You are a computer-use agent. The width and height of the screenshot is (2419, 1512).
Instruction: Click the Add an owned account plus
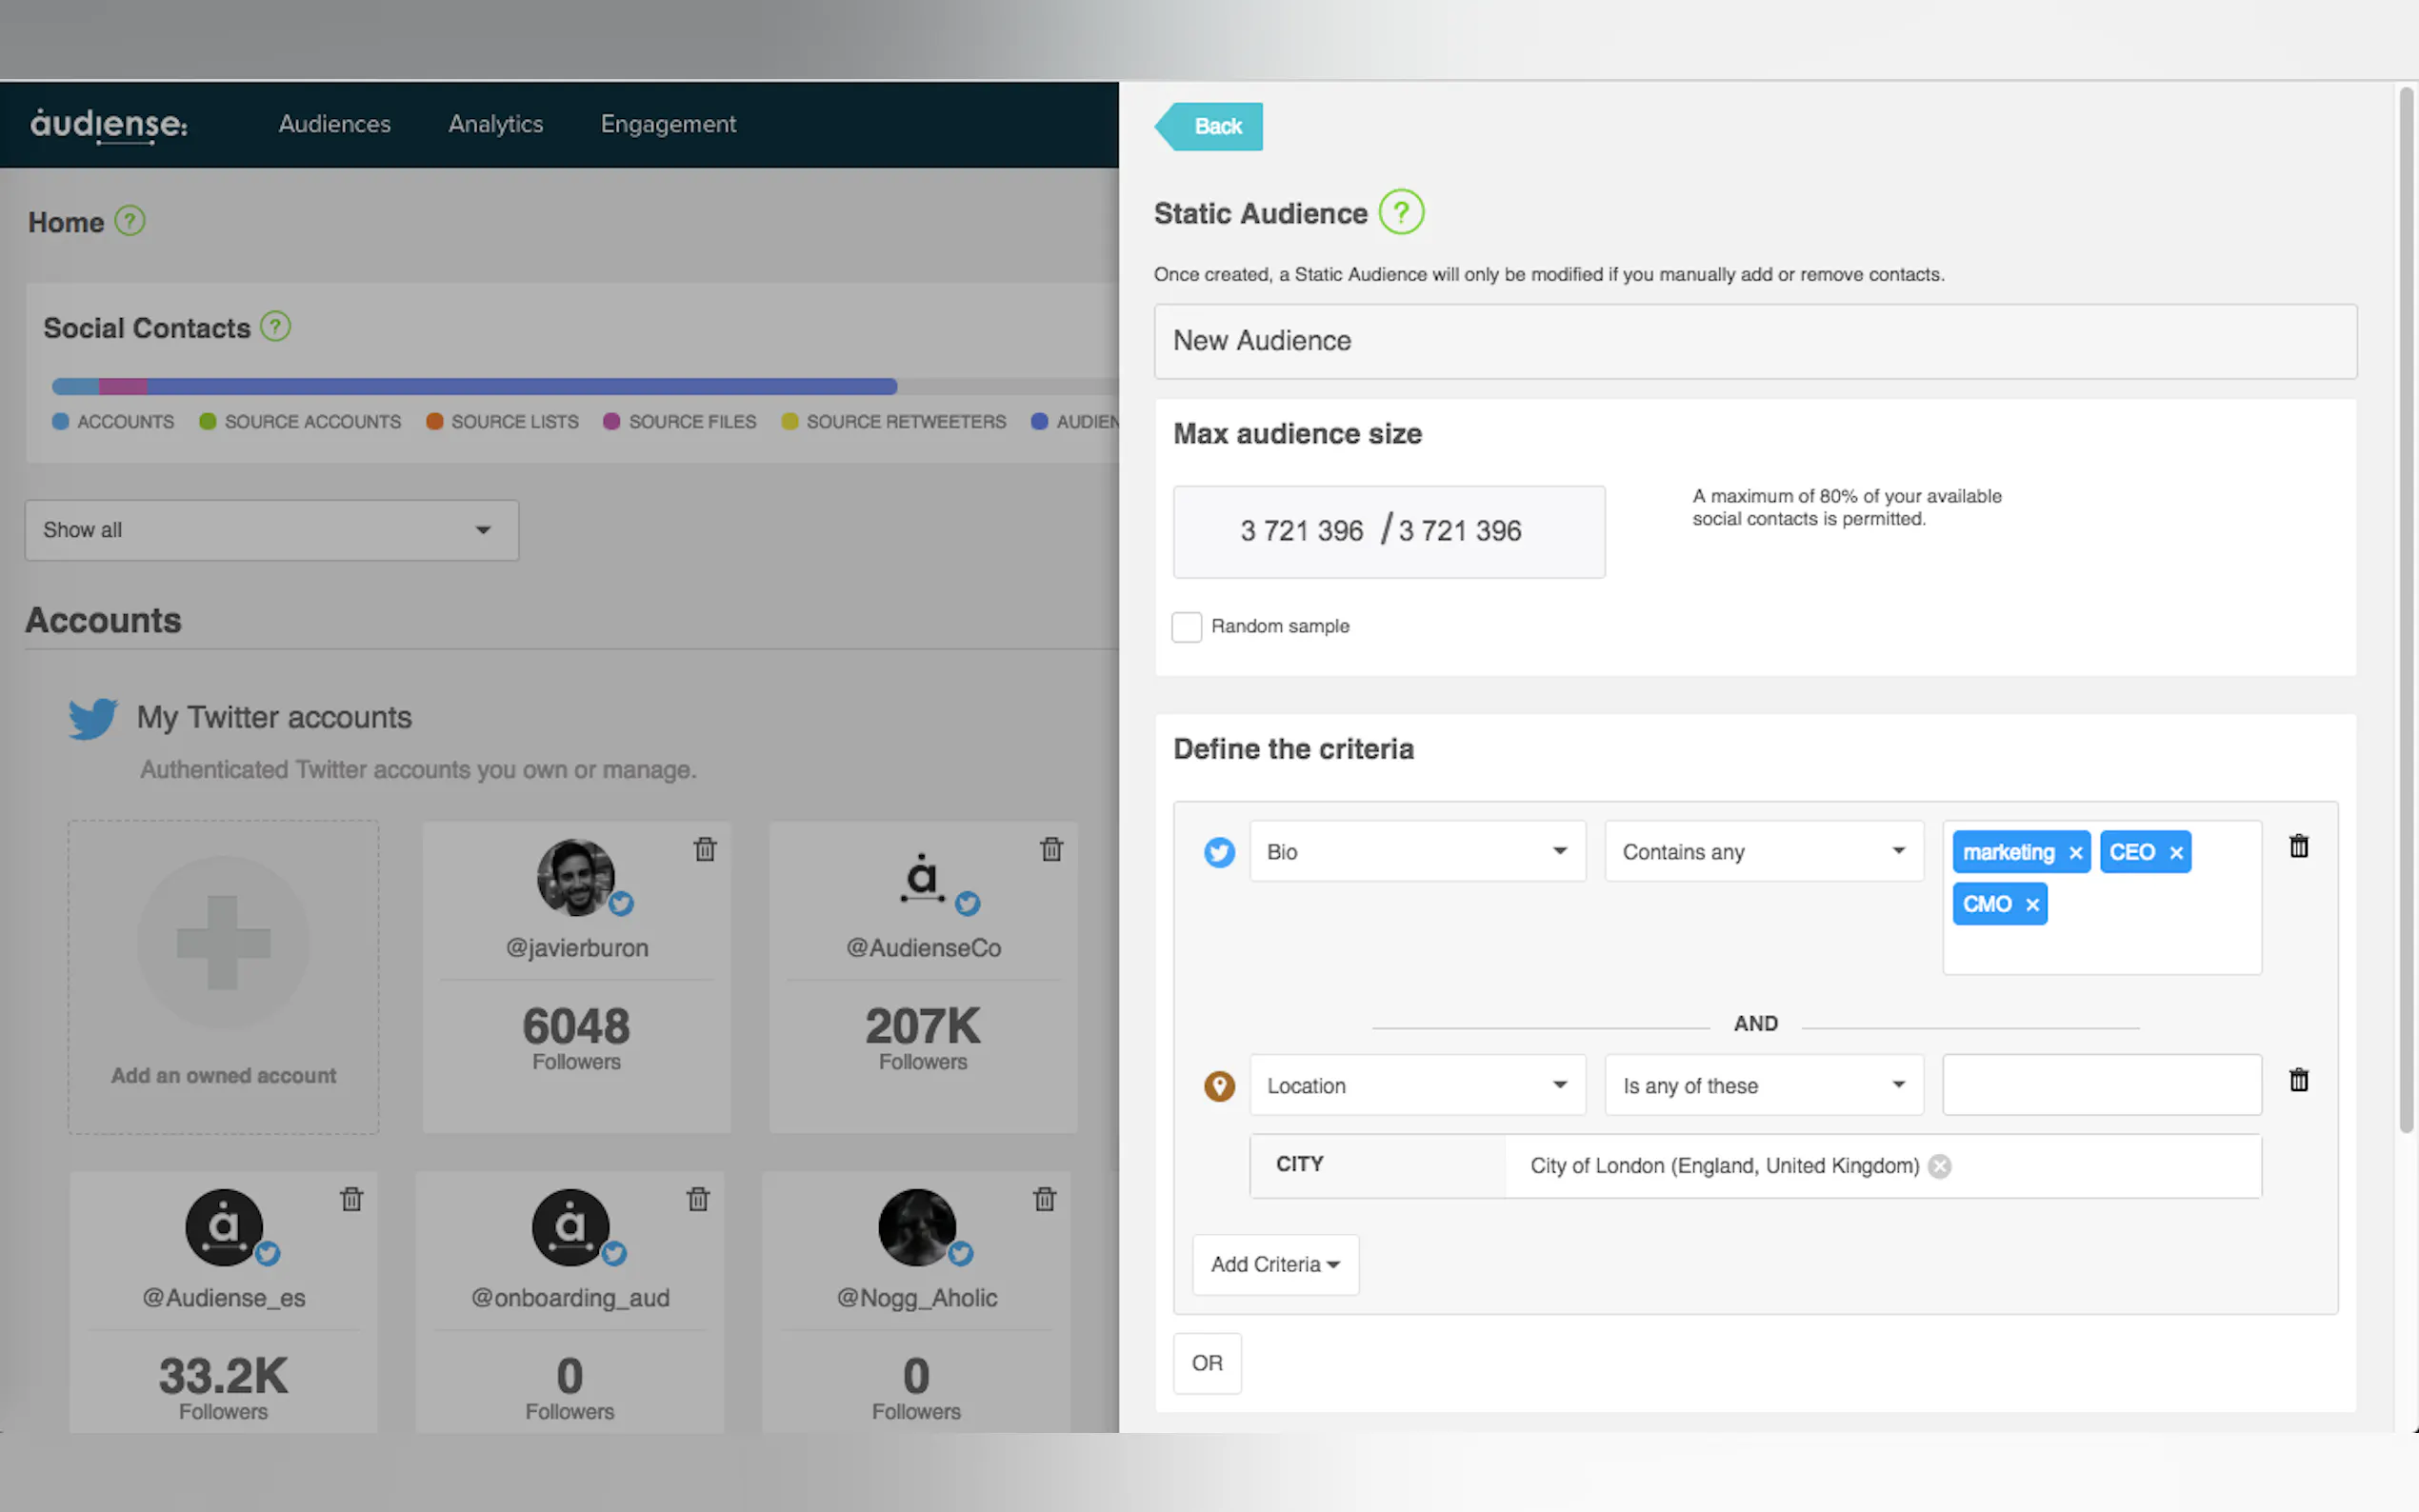[223, 943]
